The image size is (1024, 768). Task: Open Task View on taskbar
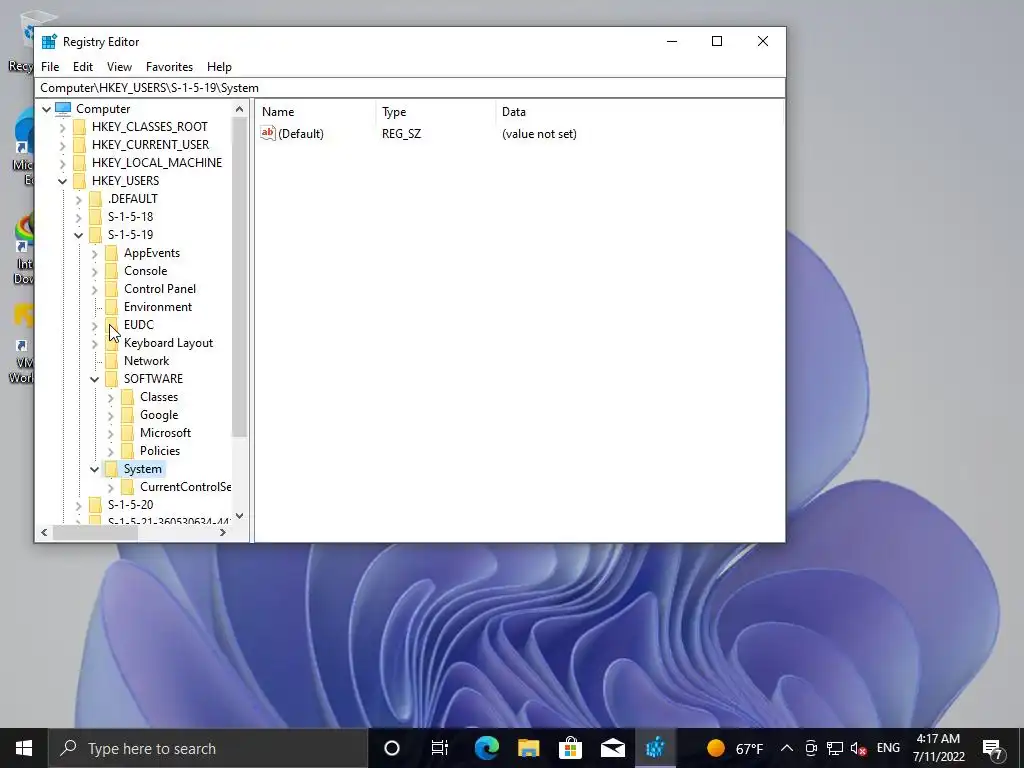click(440, 748)
